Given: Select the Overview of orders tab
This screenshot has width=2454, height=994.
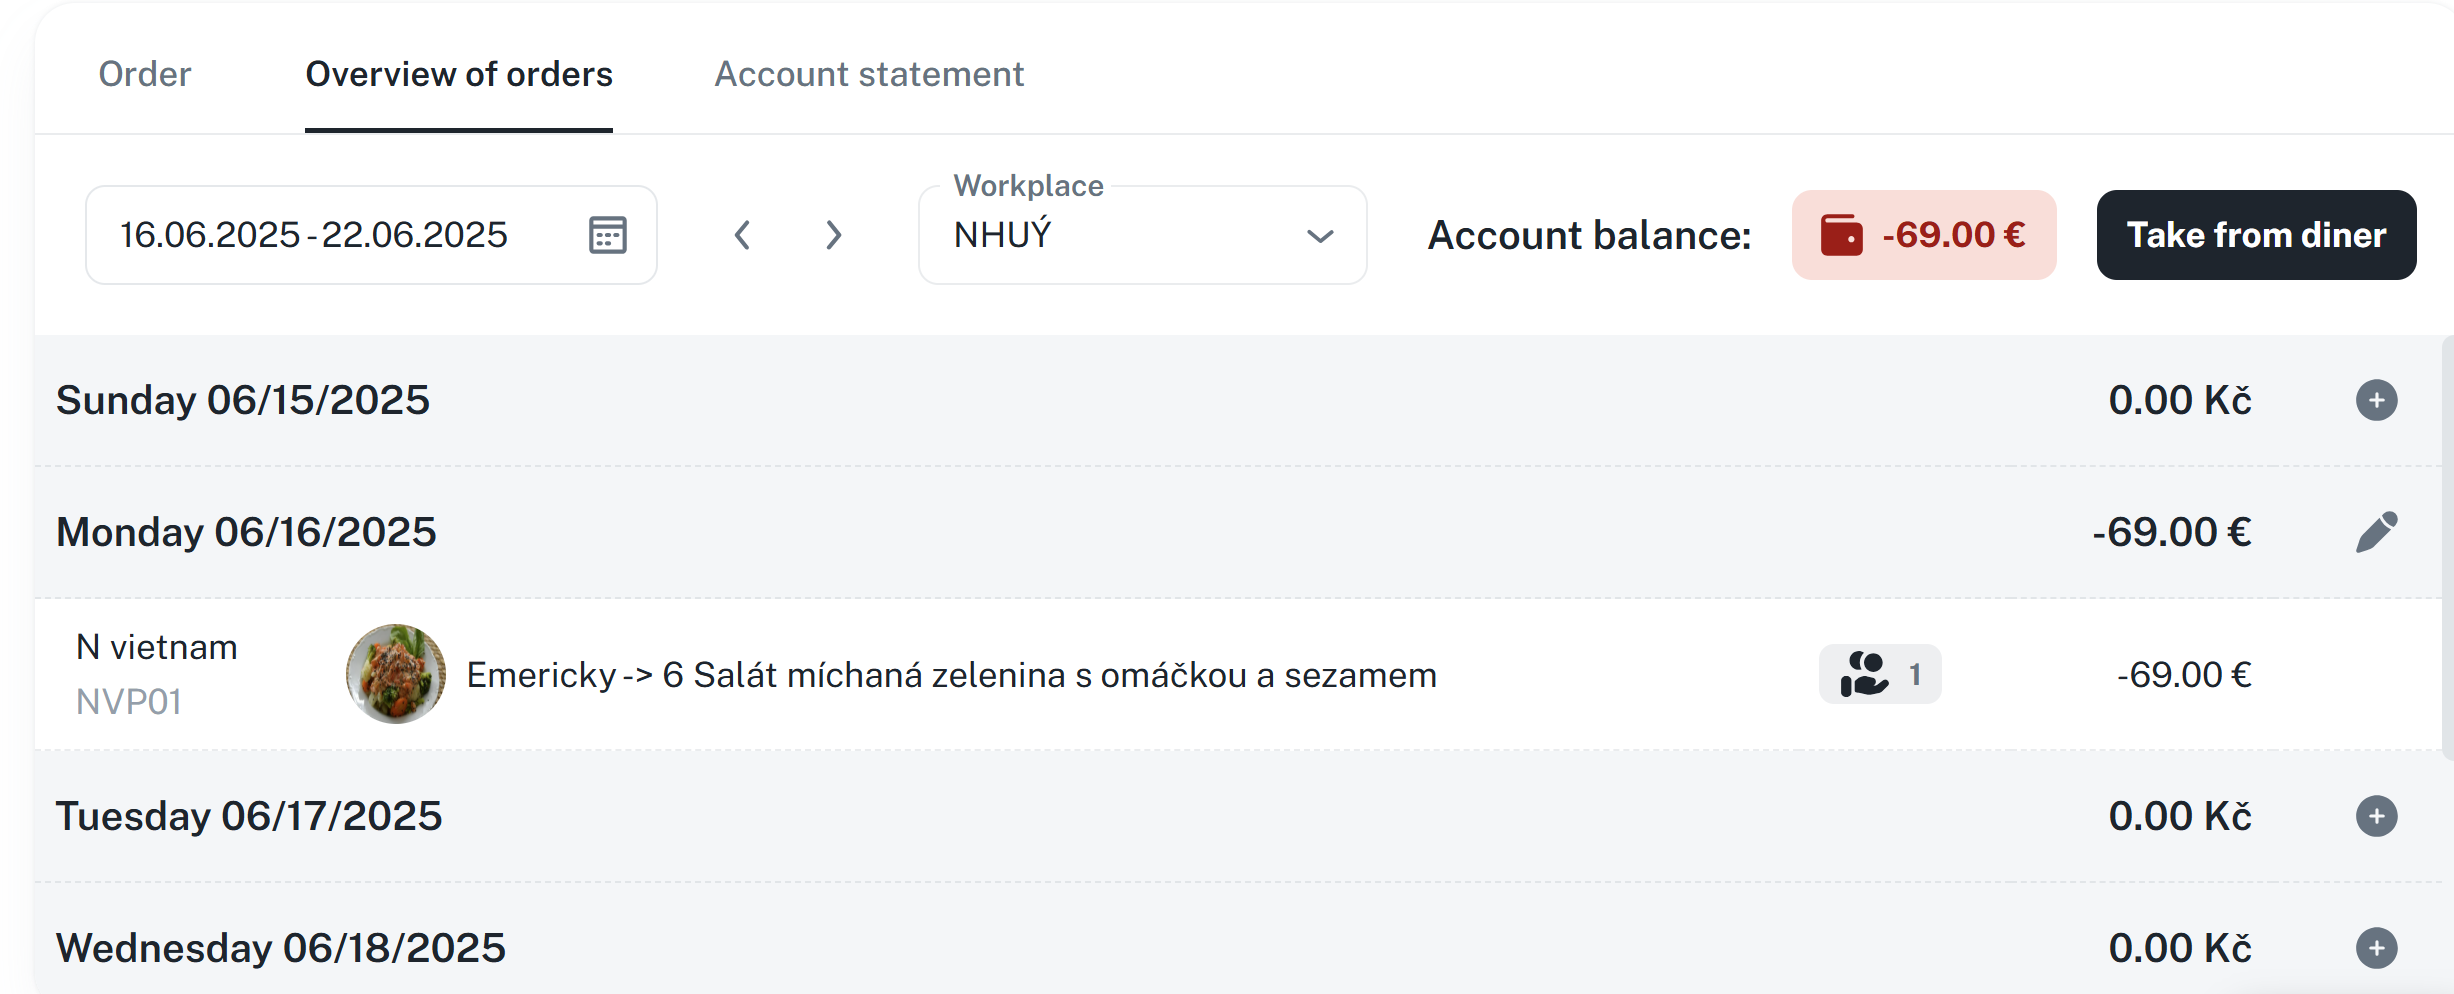Looking at the screenshot, I should (459, 74).
